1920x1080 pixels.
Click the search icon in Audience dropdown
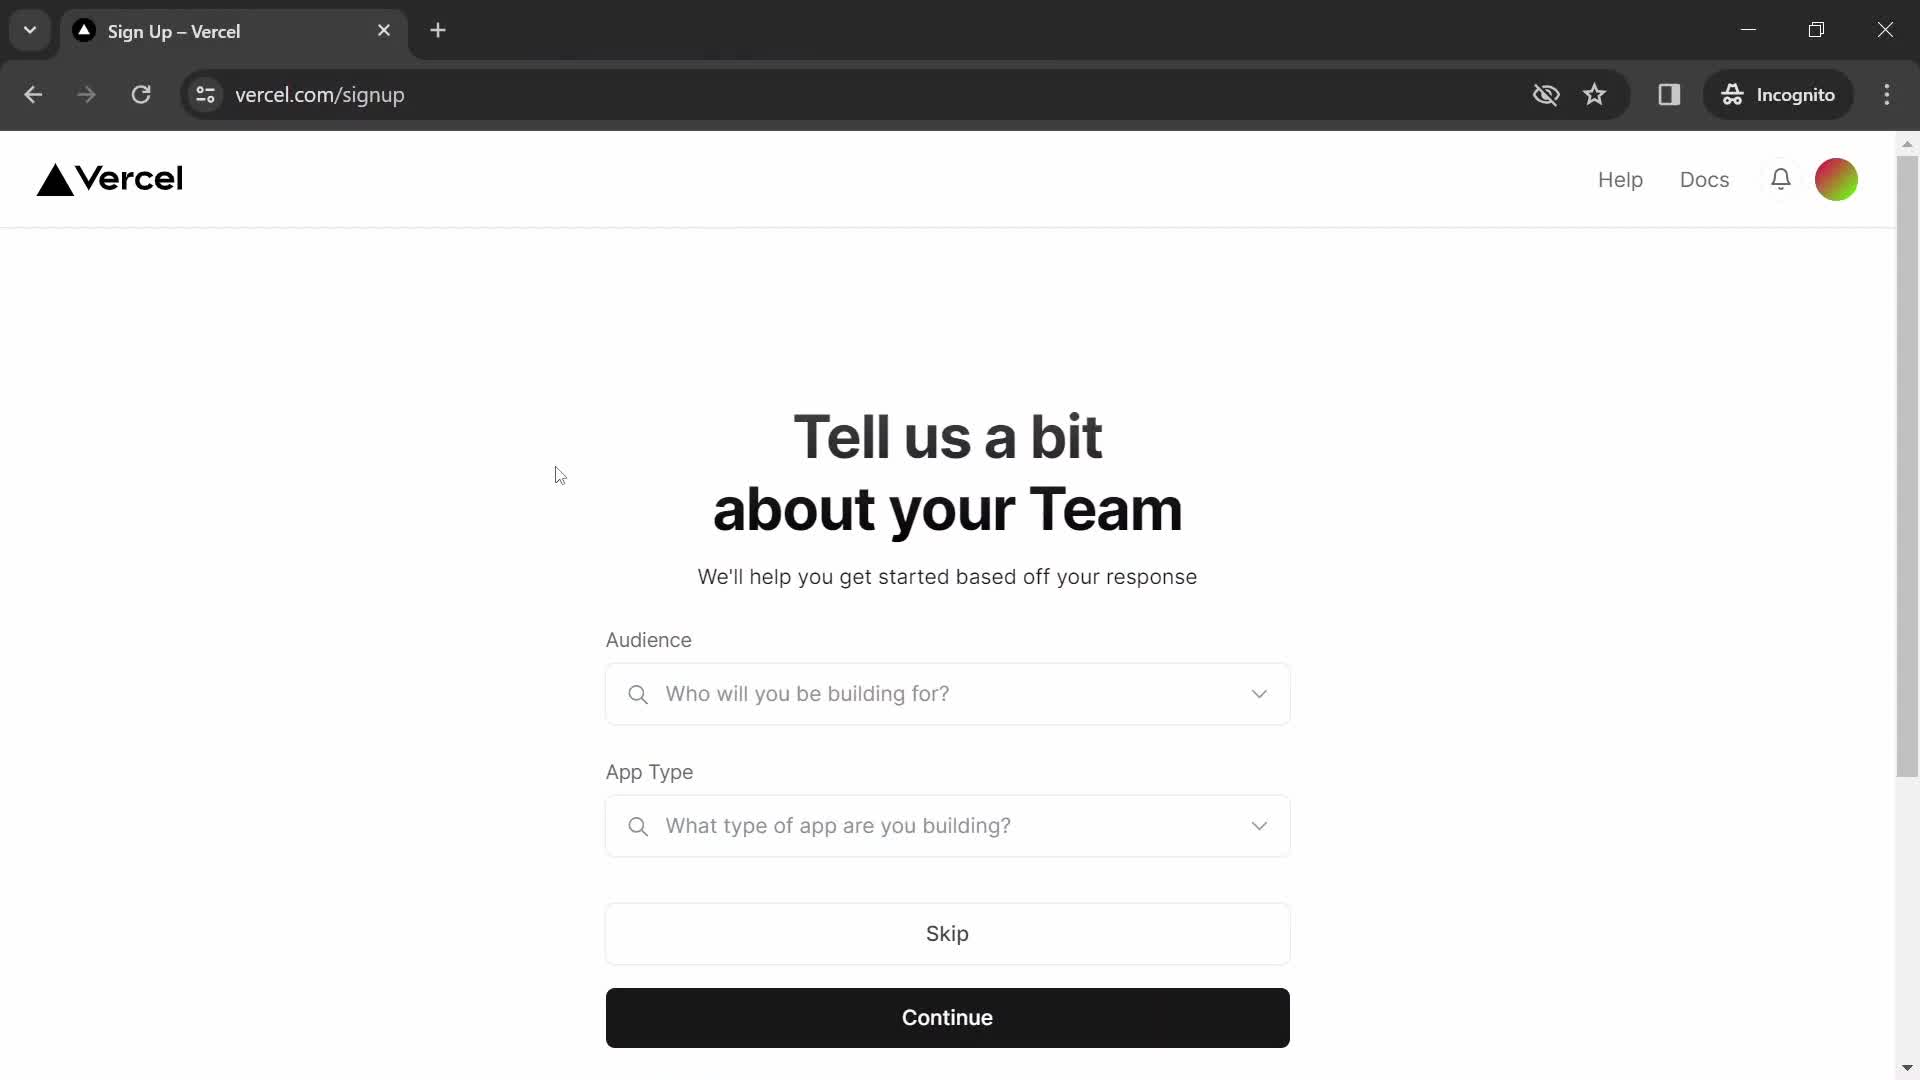coord(640,695)
